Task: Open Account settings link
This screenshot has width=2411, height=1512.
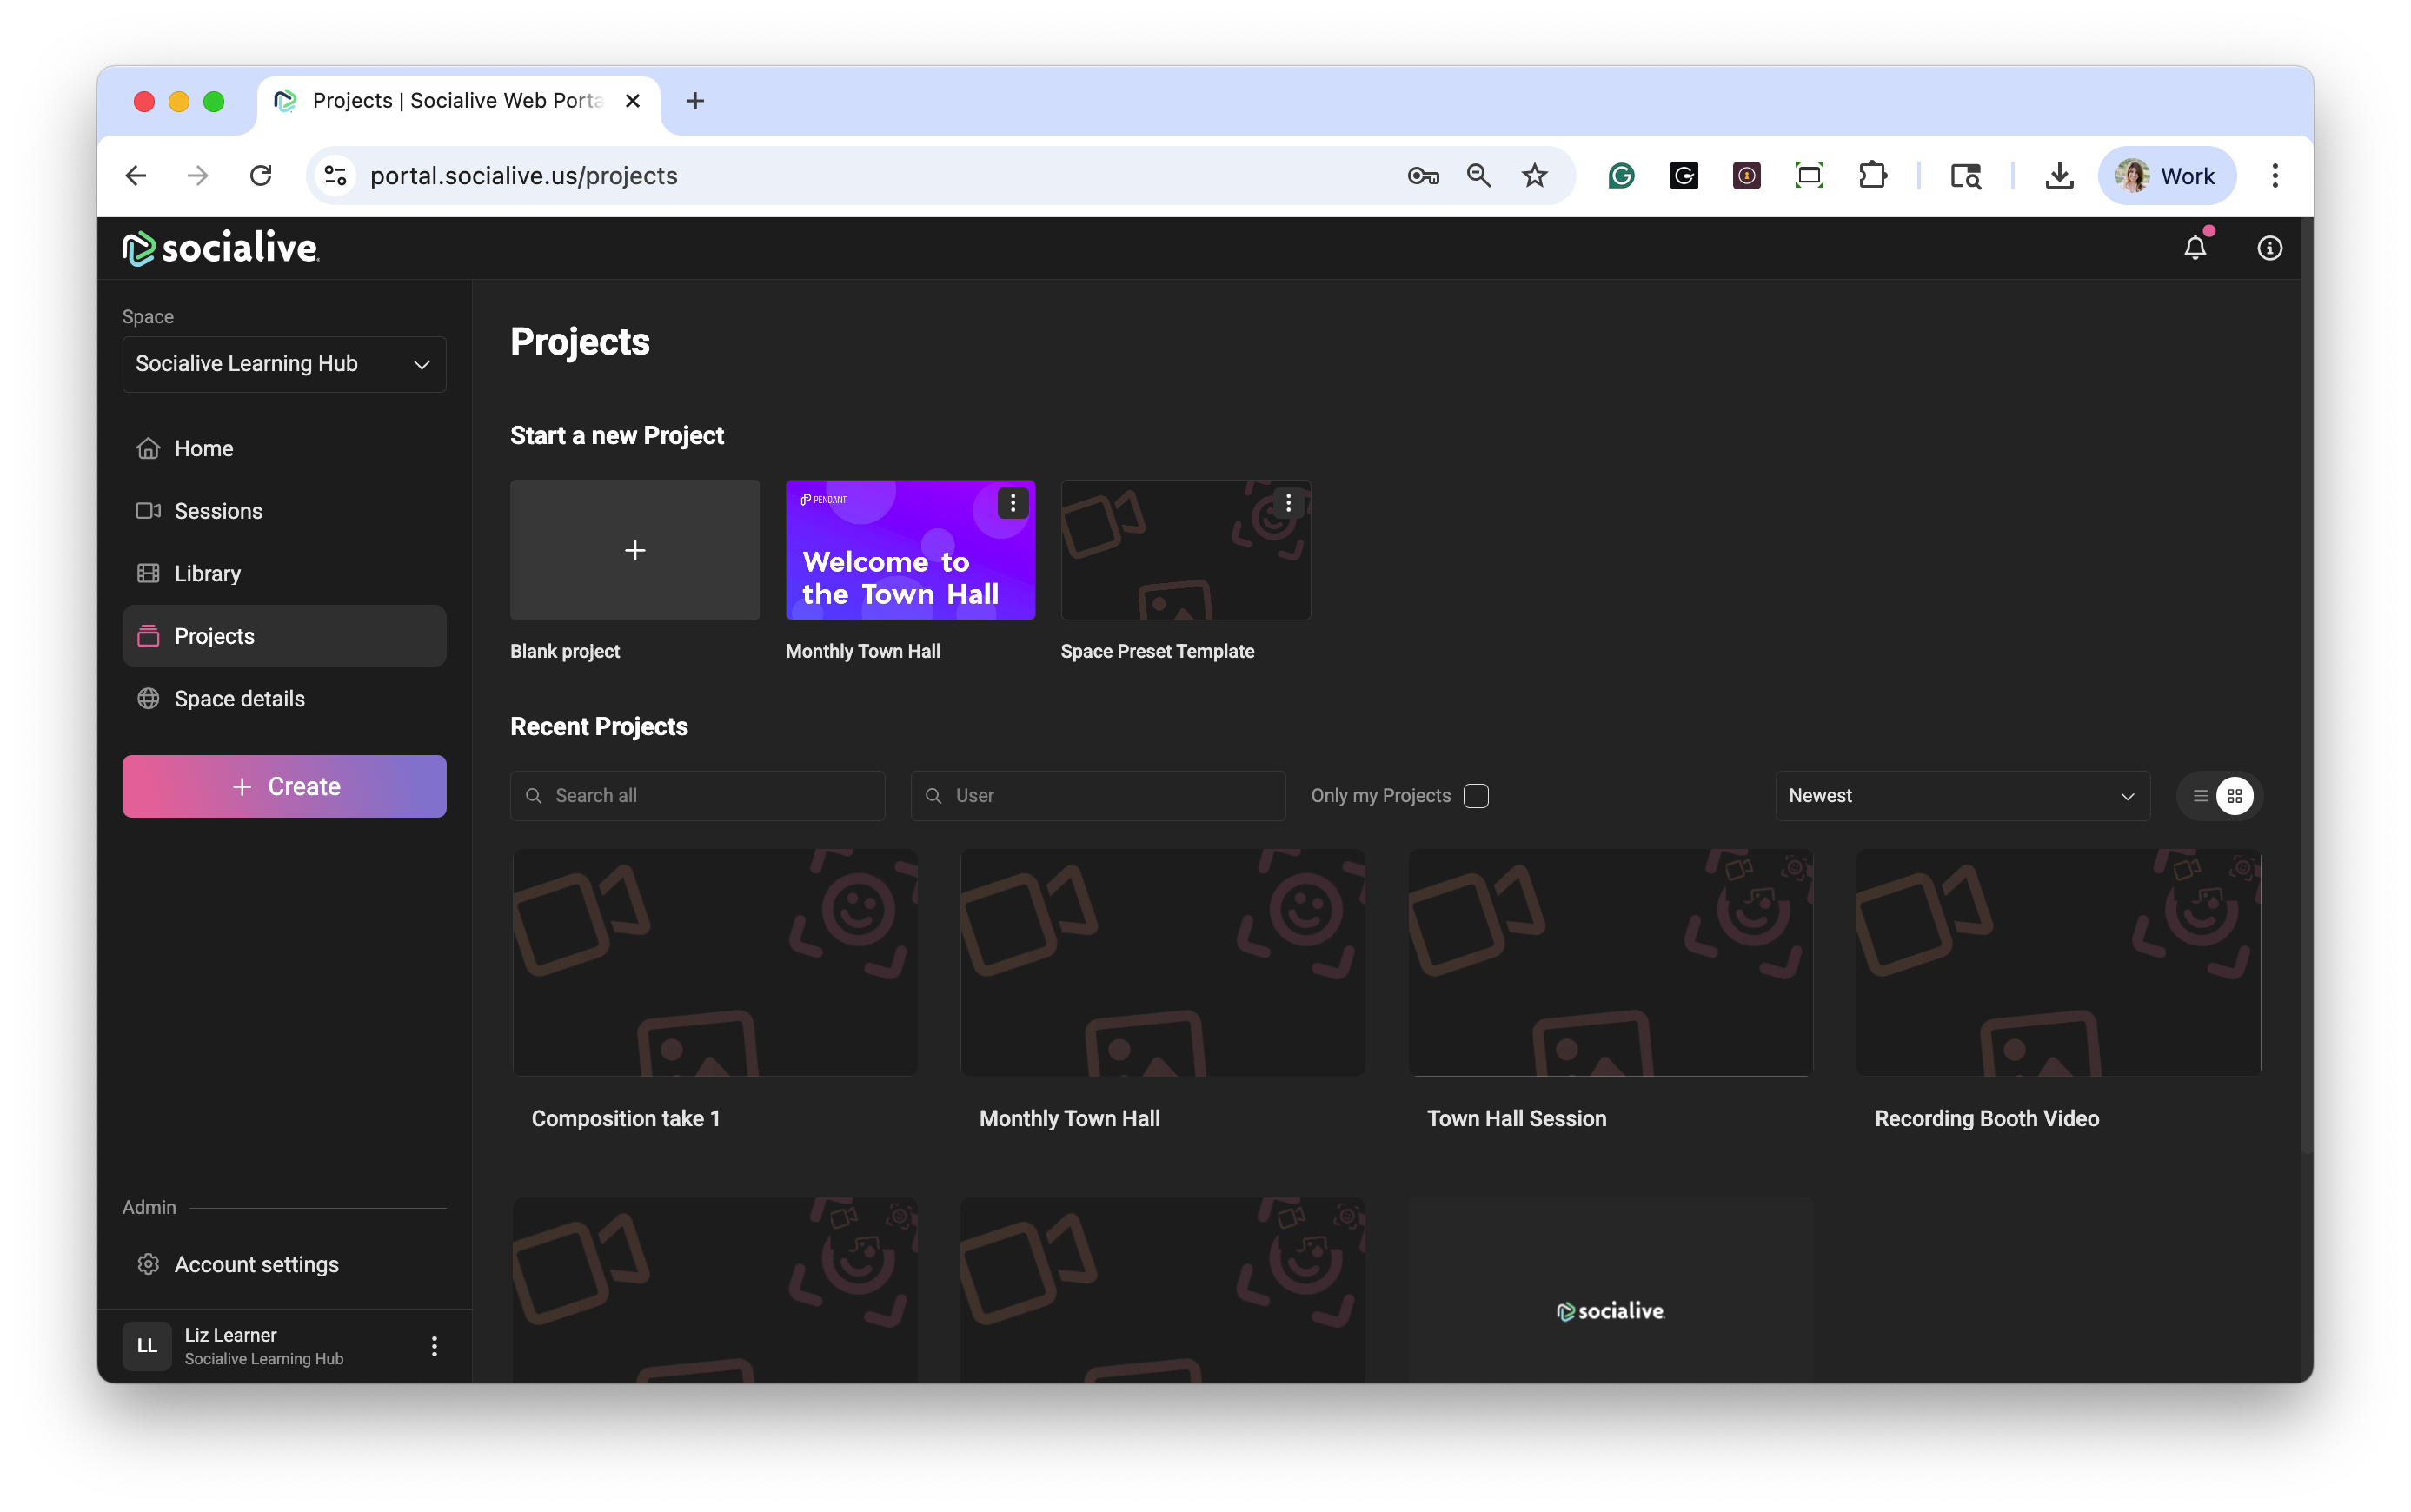Action: pos(256,1264)
